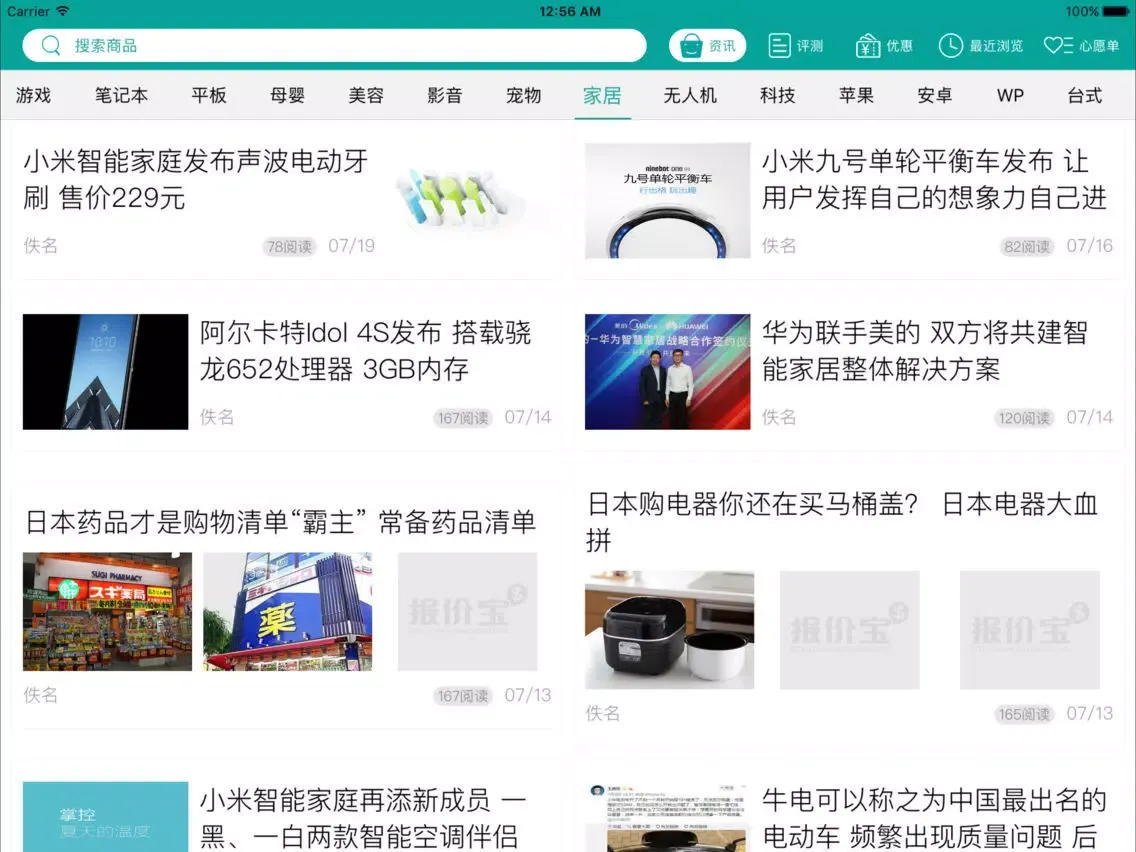The image size is (1136, 852).
Task: Open article 华为联手美的 双方将共建智能家居
Action: pyautogui.click(x=925, y=351)
